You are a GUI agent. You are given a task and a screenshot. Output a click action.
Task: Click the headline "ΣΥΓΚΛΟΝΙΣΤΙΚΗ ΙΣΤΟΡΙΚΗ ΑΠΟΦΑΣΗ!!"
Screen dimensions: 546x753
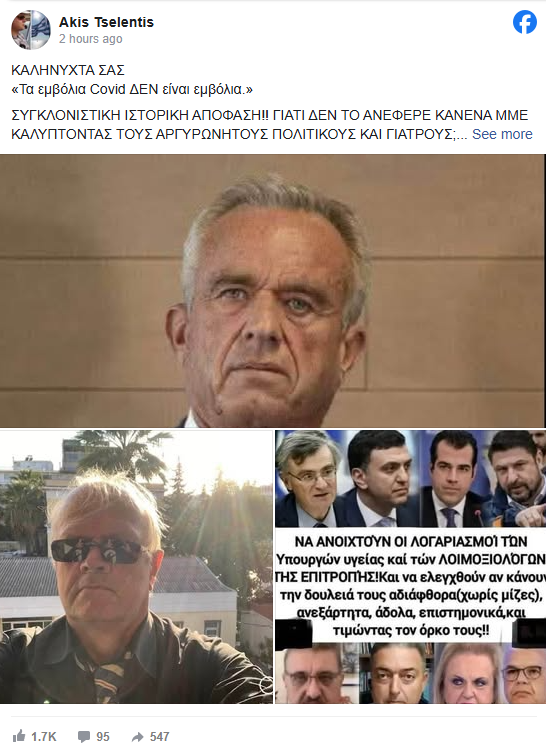tap(140, 115)
